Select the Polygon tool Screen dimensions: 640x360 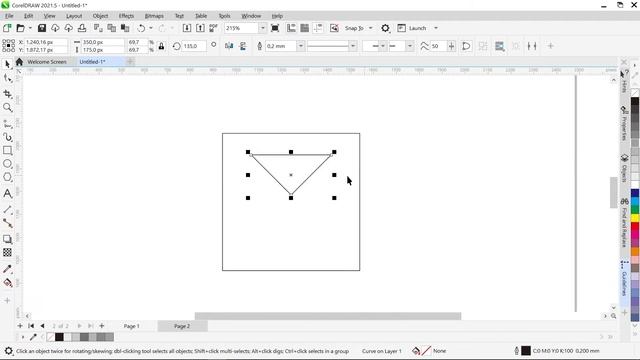point(7,178)
